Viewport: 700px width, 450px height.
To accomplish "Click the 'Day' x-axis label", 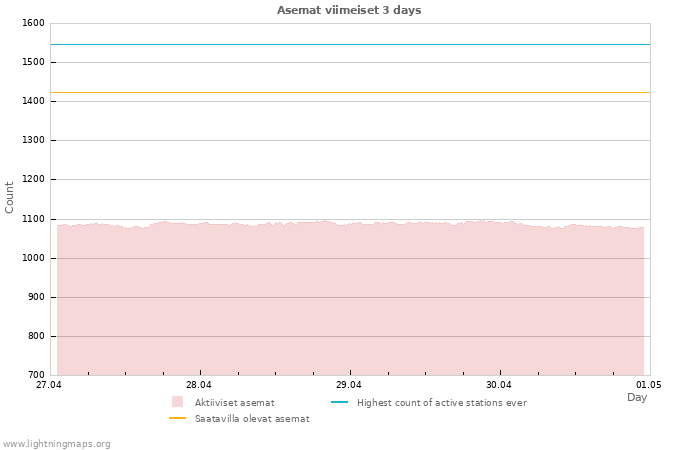I will click(637, 397).
